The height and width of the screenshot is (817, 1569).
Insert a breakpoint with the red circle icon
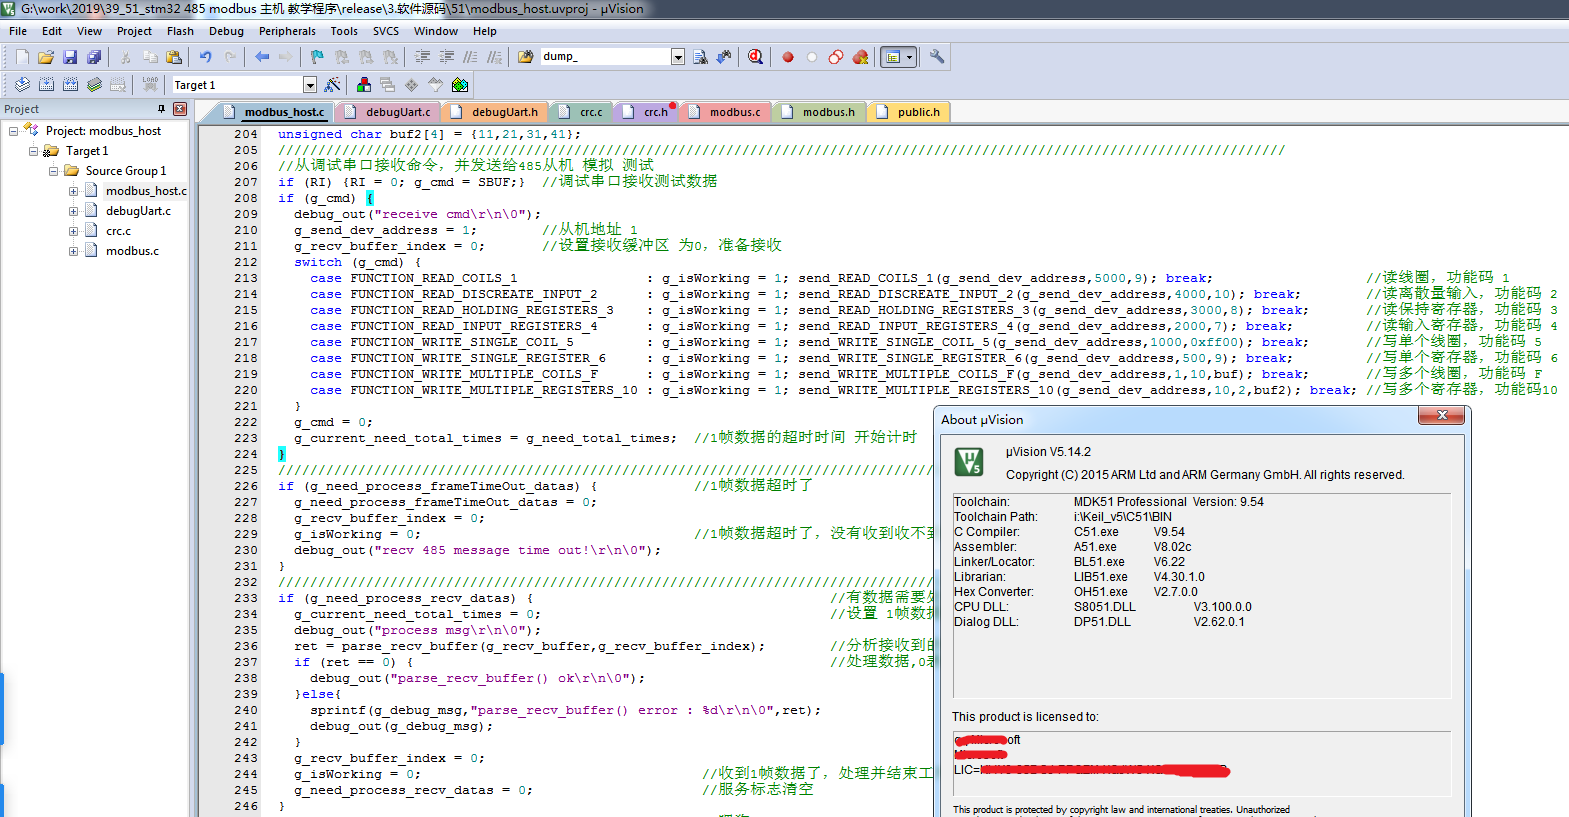788,57
